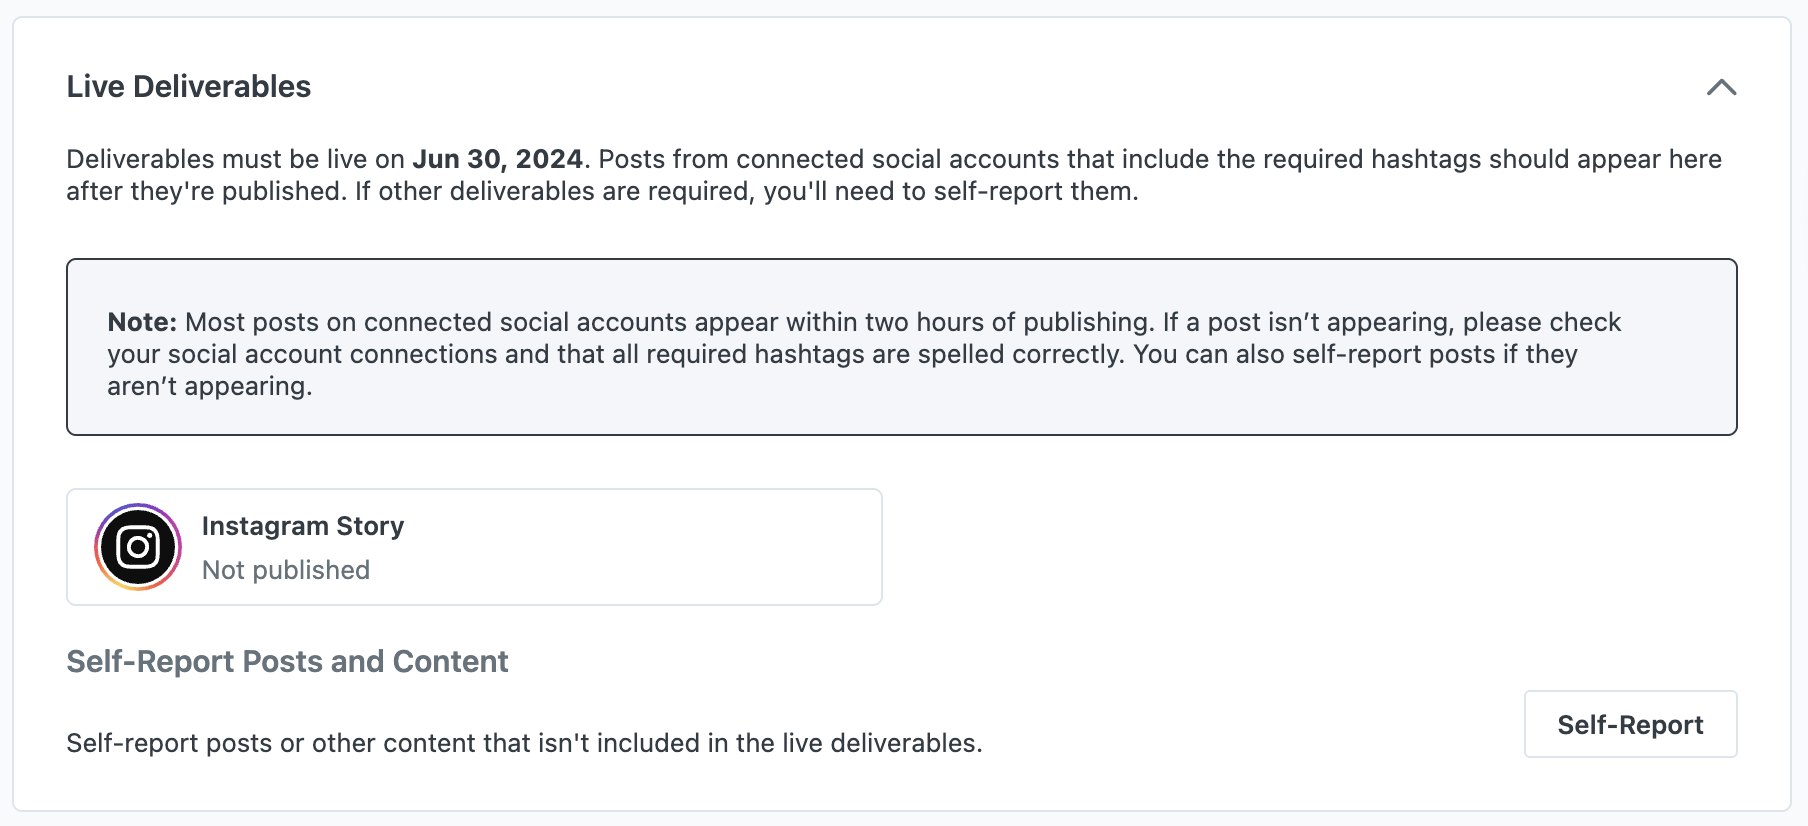This screenshot has height=826, width=1808.
Task: Click the Self-Report Posts and Content heading
Action: [287, 661]
